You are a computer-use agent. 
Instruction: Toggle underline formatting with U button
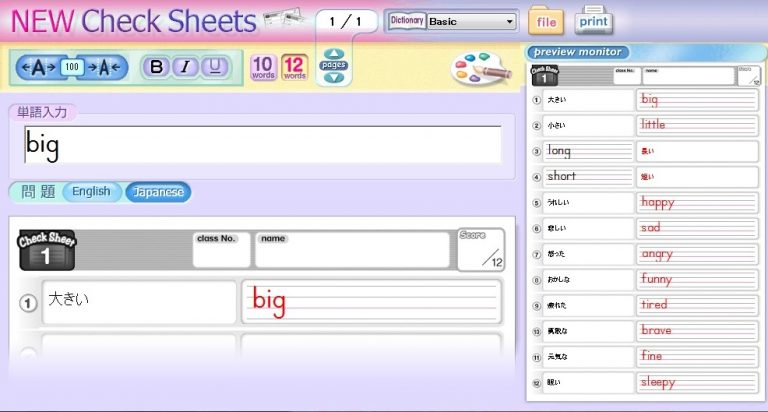tap(212, 67)
